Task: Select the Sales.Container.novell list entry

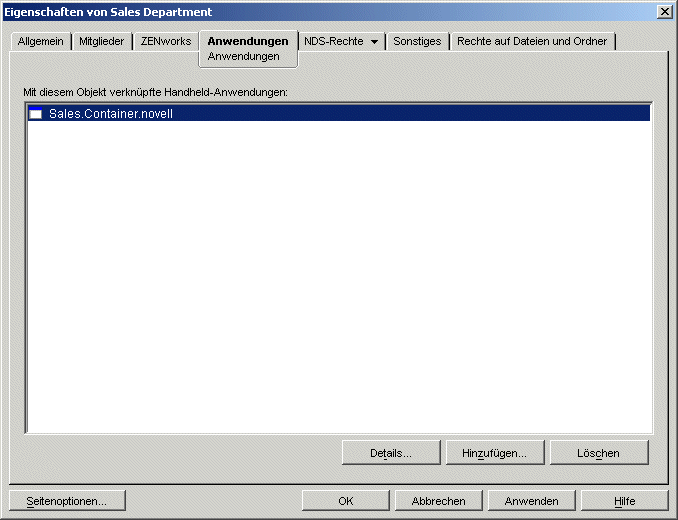Action: click(x=339, y=114)
